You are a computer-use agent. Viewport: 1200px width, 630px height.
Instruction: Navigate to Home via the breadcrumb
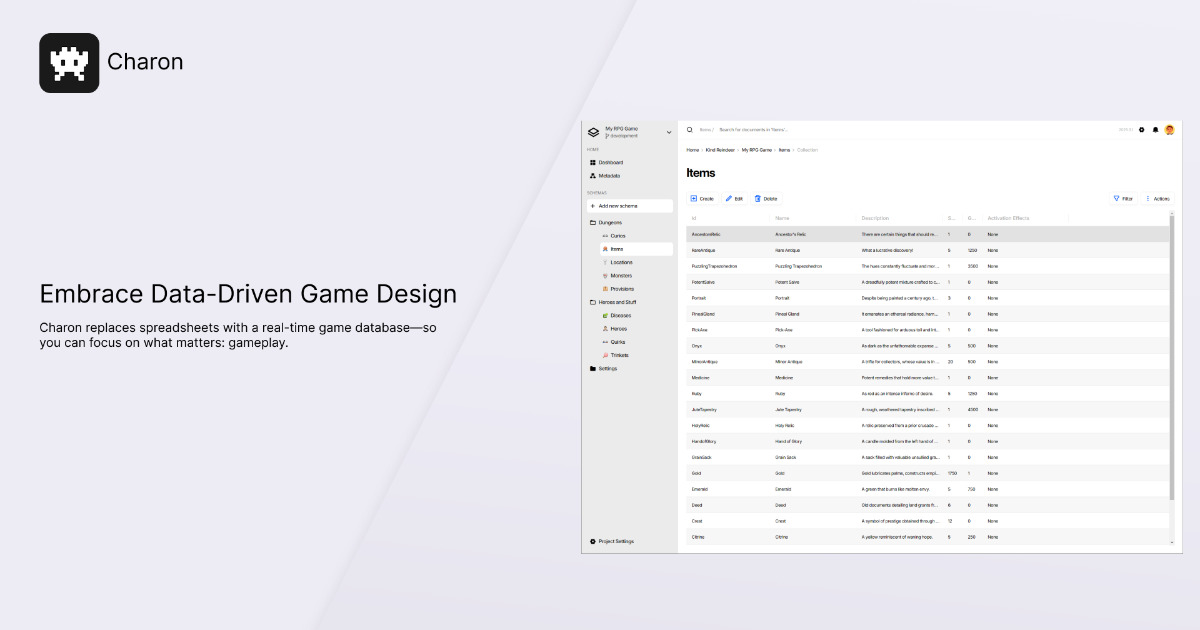(x=692, y=150)
